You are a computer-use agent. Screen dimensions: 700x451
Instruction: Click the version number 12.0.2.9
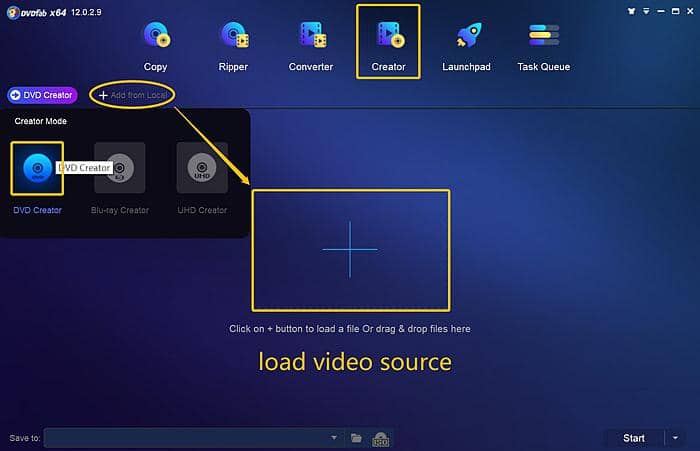(x=86, y=12)
